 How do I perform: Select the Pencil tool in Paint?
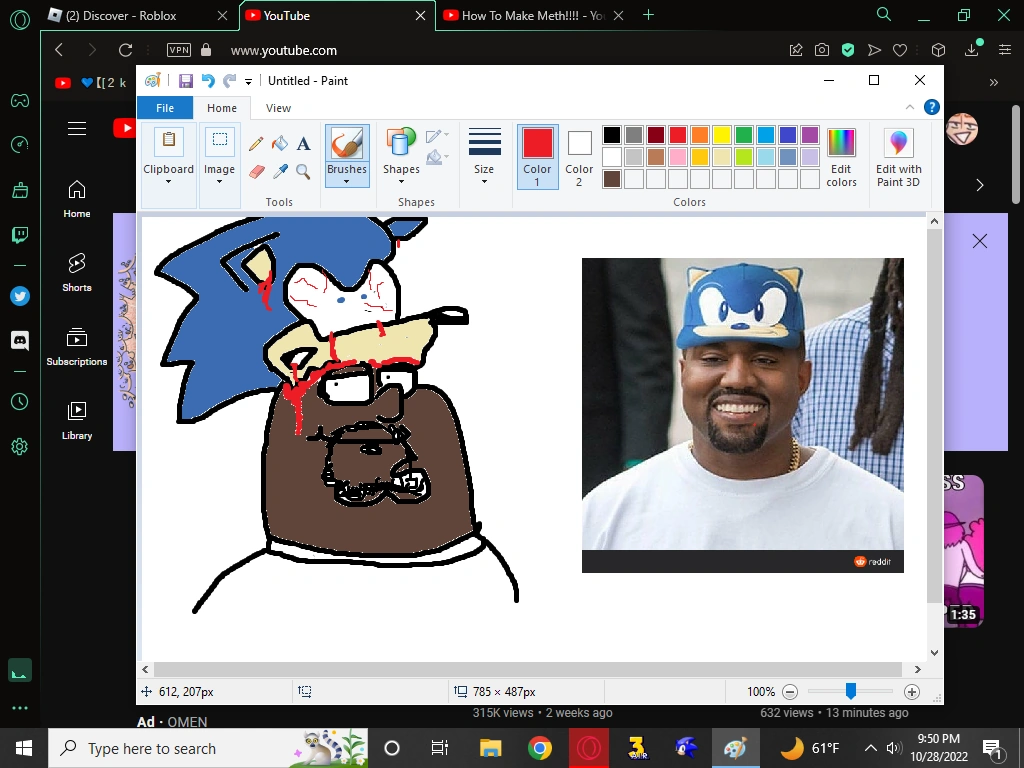pyautogui.click(x=256, y=144)
